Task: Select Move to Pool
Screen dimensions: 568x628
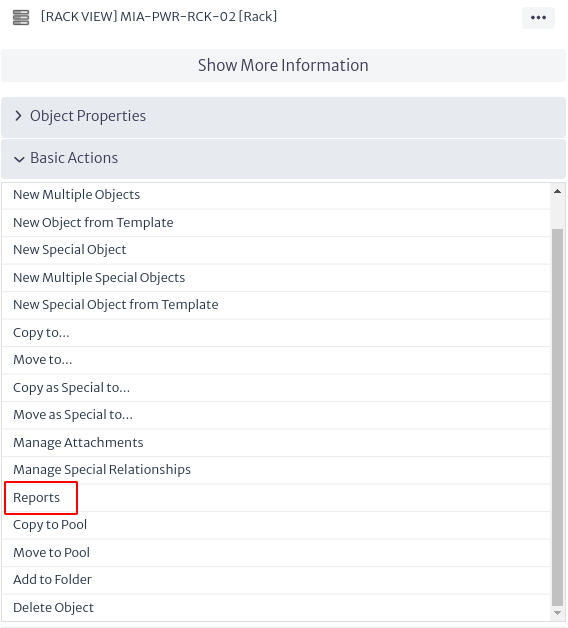Action: pos(276,553)
